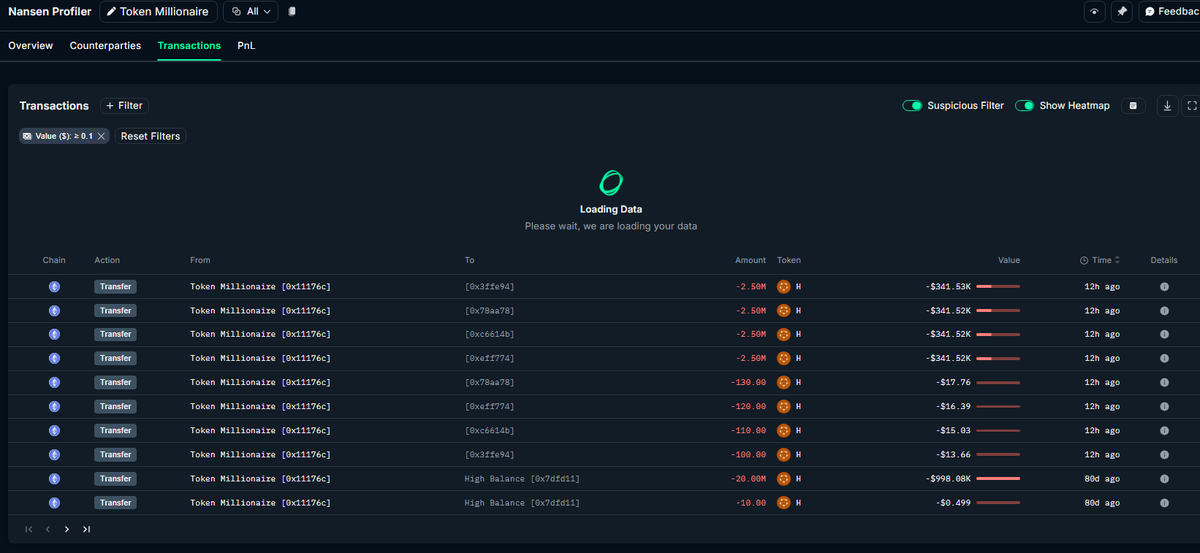1200x553 pixels.
Task: Open details info for the -$16.39 transaction
Action: click(1164, 407)
